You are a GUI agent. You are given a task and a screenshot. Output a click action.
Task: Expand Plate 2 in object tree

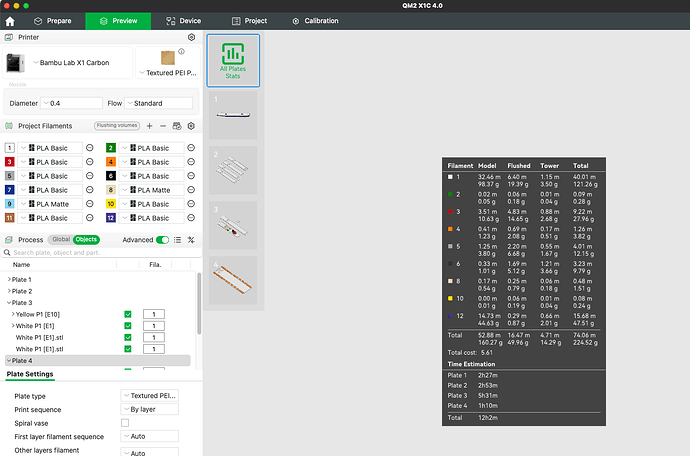(x=9, y=291)
